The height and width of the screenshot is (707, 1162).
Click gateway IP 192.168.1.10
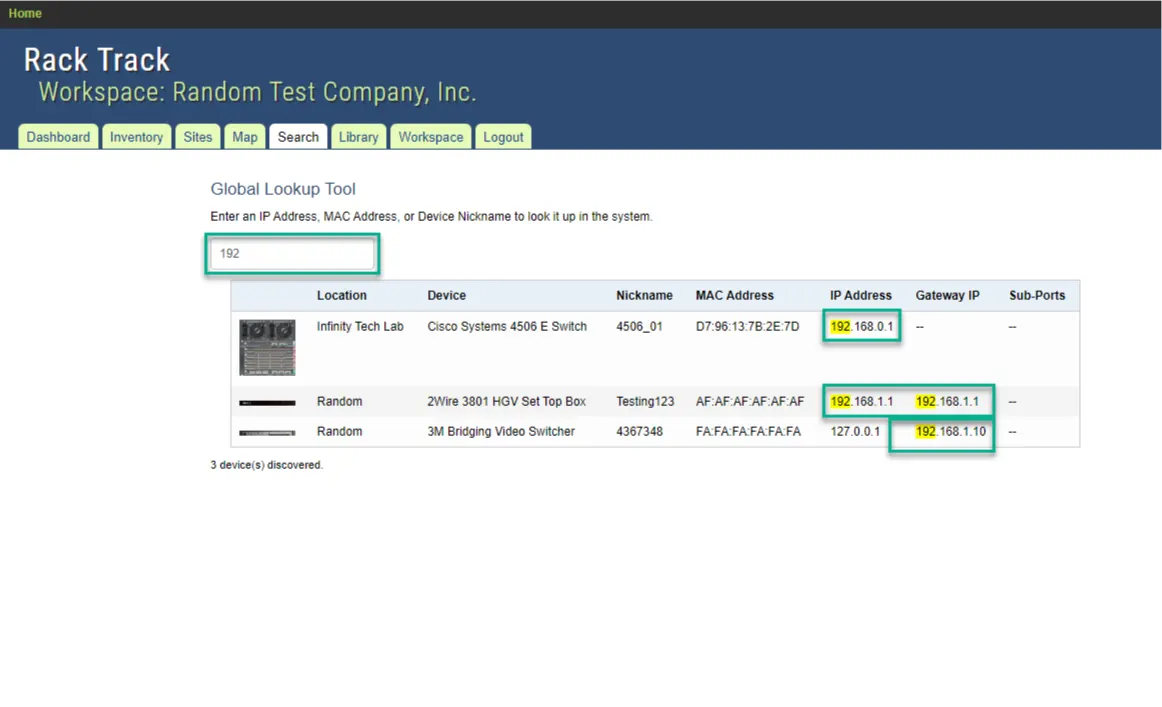(951, 431)
